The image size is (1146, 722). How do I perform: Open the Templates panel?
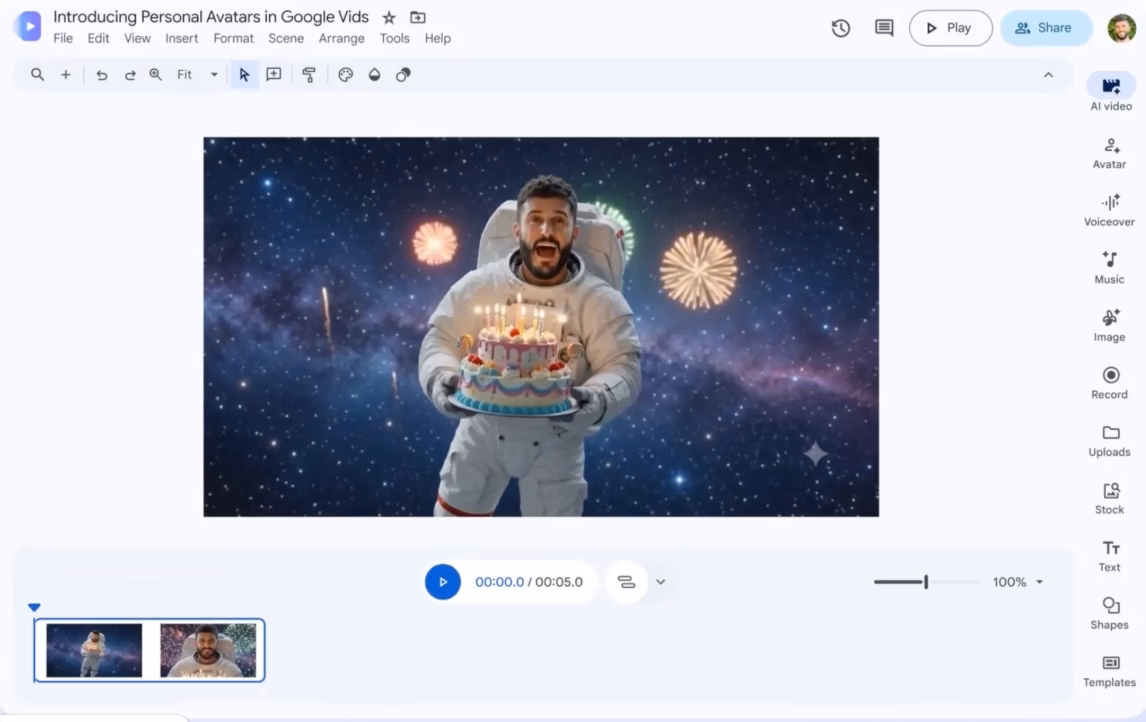point(1109,671)
